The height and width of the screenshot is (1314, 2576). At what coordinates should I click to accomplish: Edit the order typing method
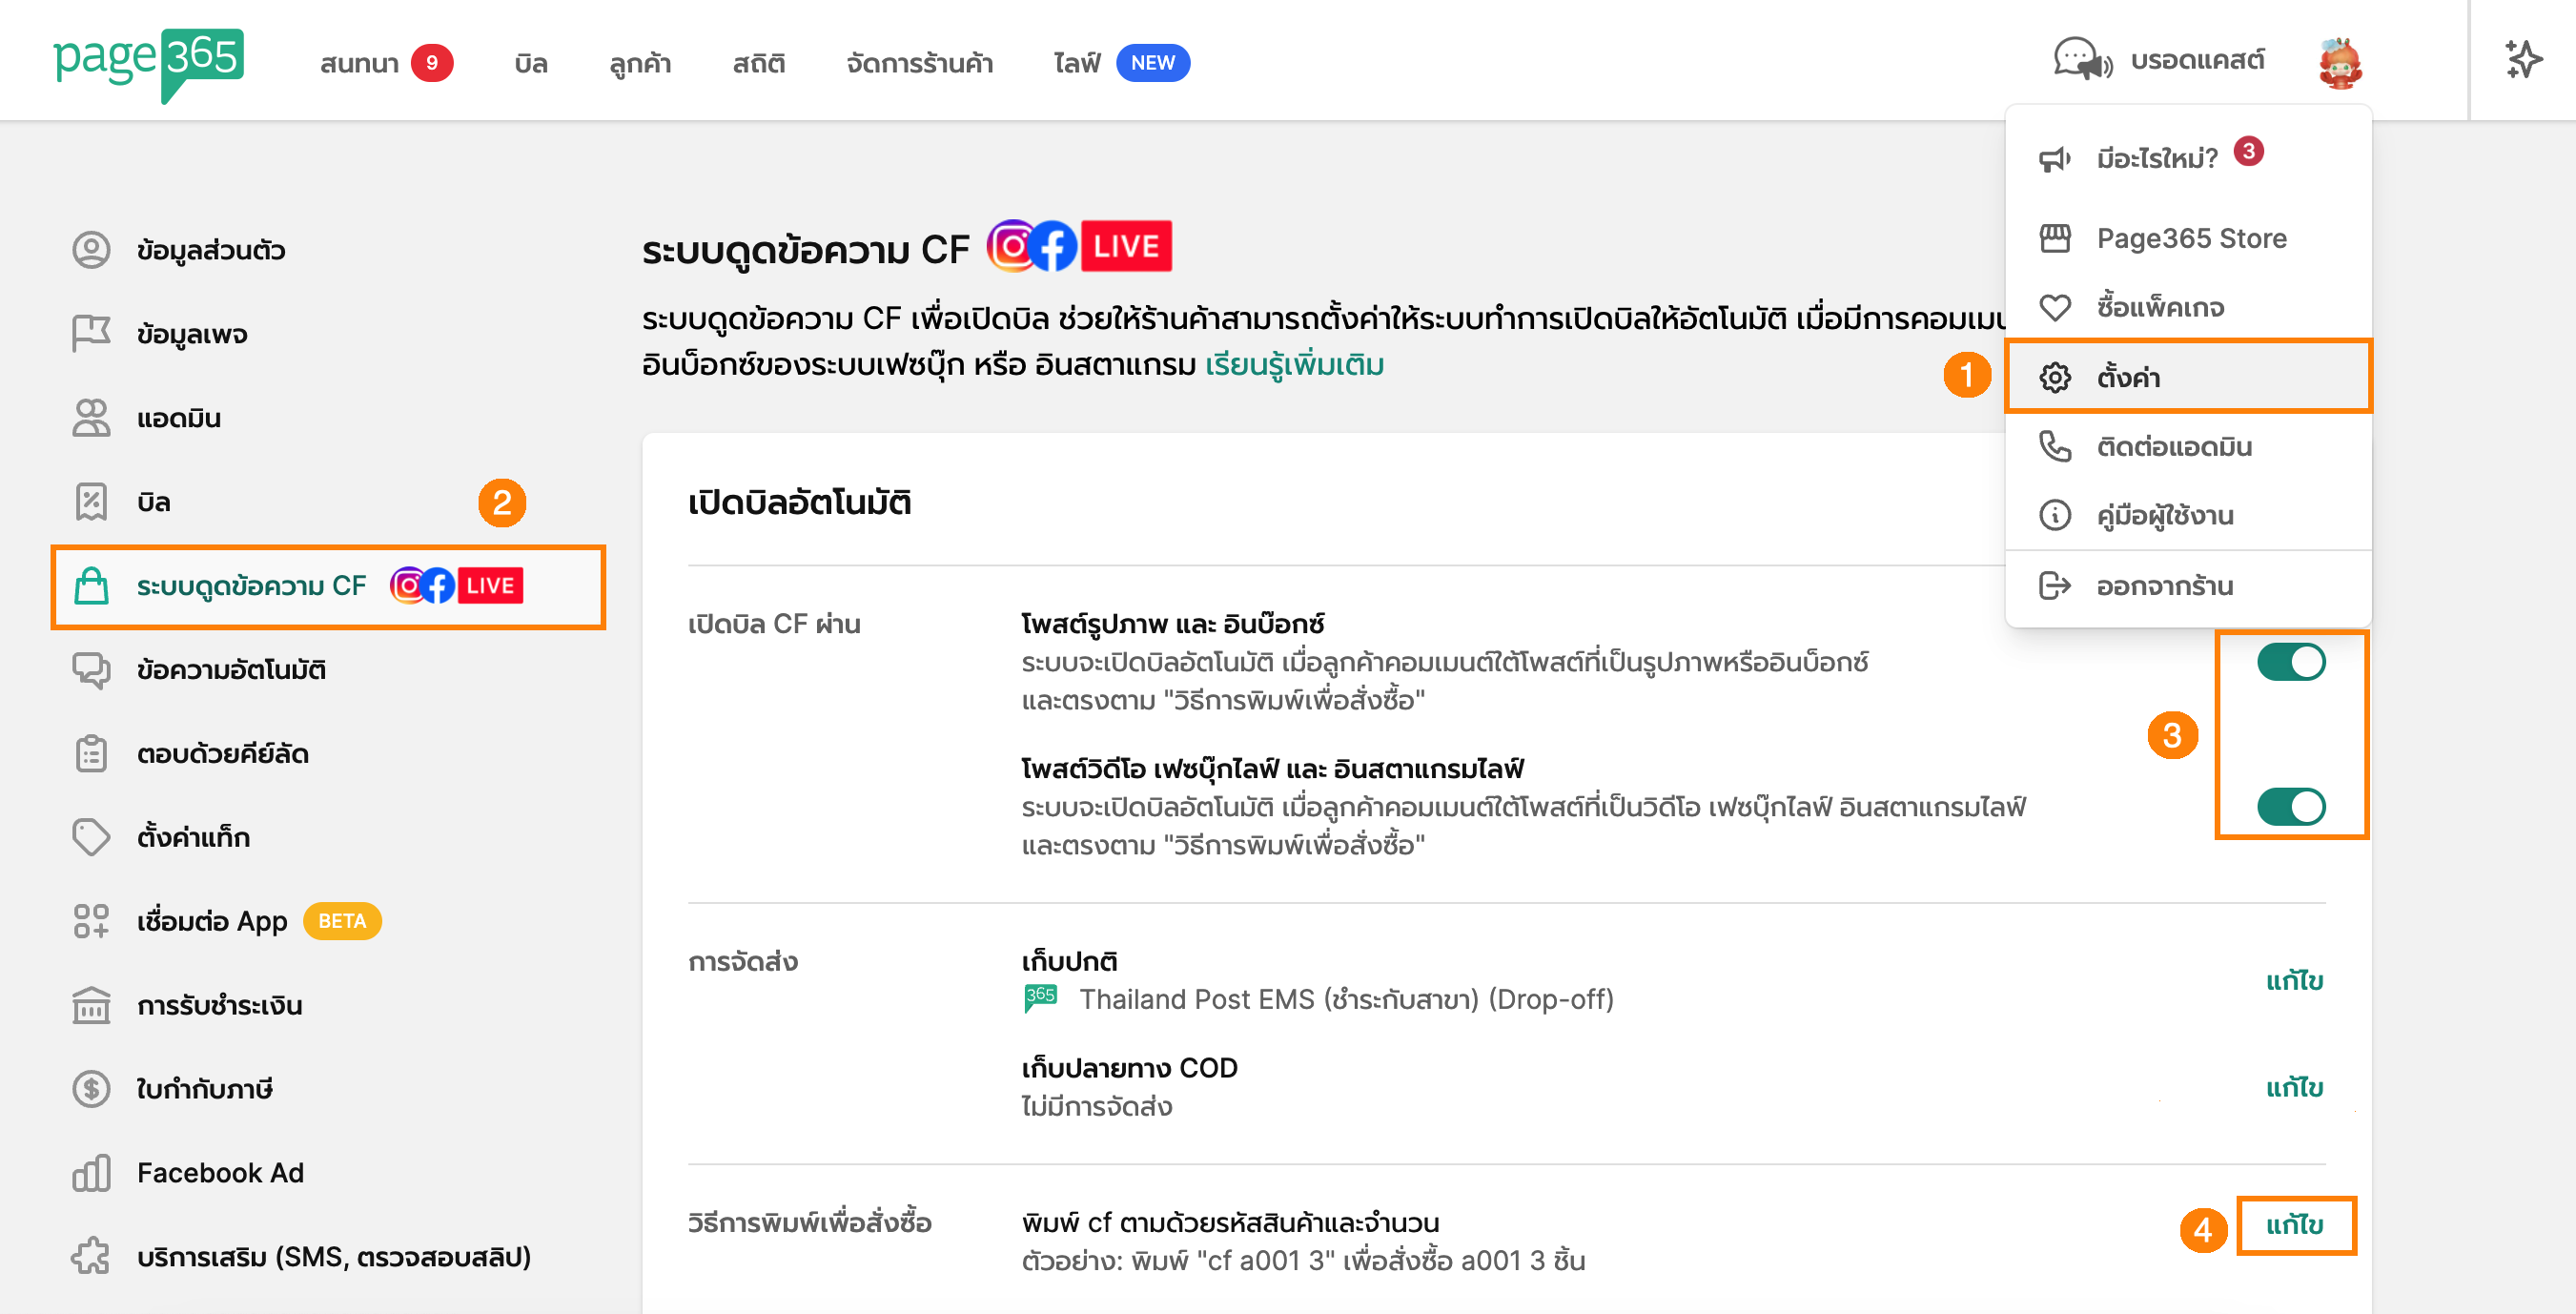point(2294,1224)
